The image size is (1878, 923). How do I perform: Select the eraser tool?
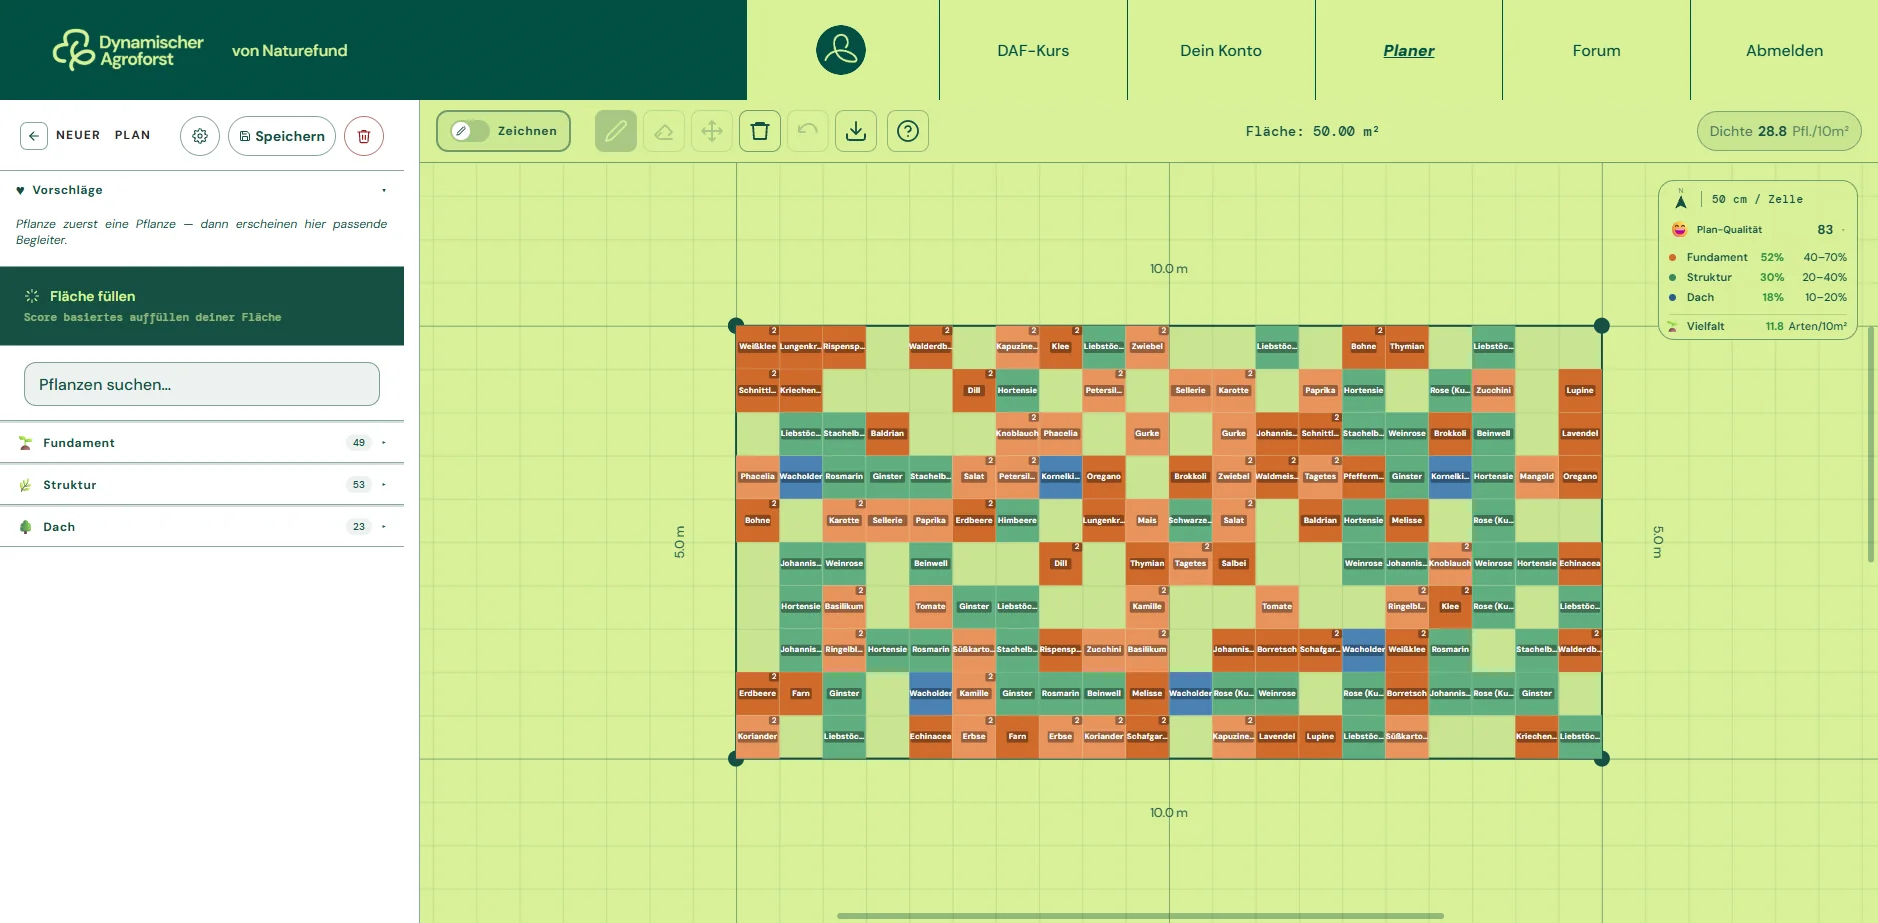coord(664,131)
